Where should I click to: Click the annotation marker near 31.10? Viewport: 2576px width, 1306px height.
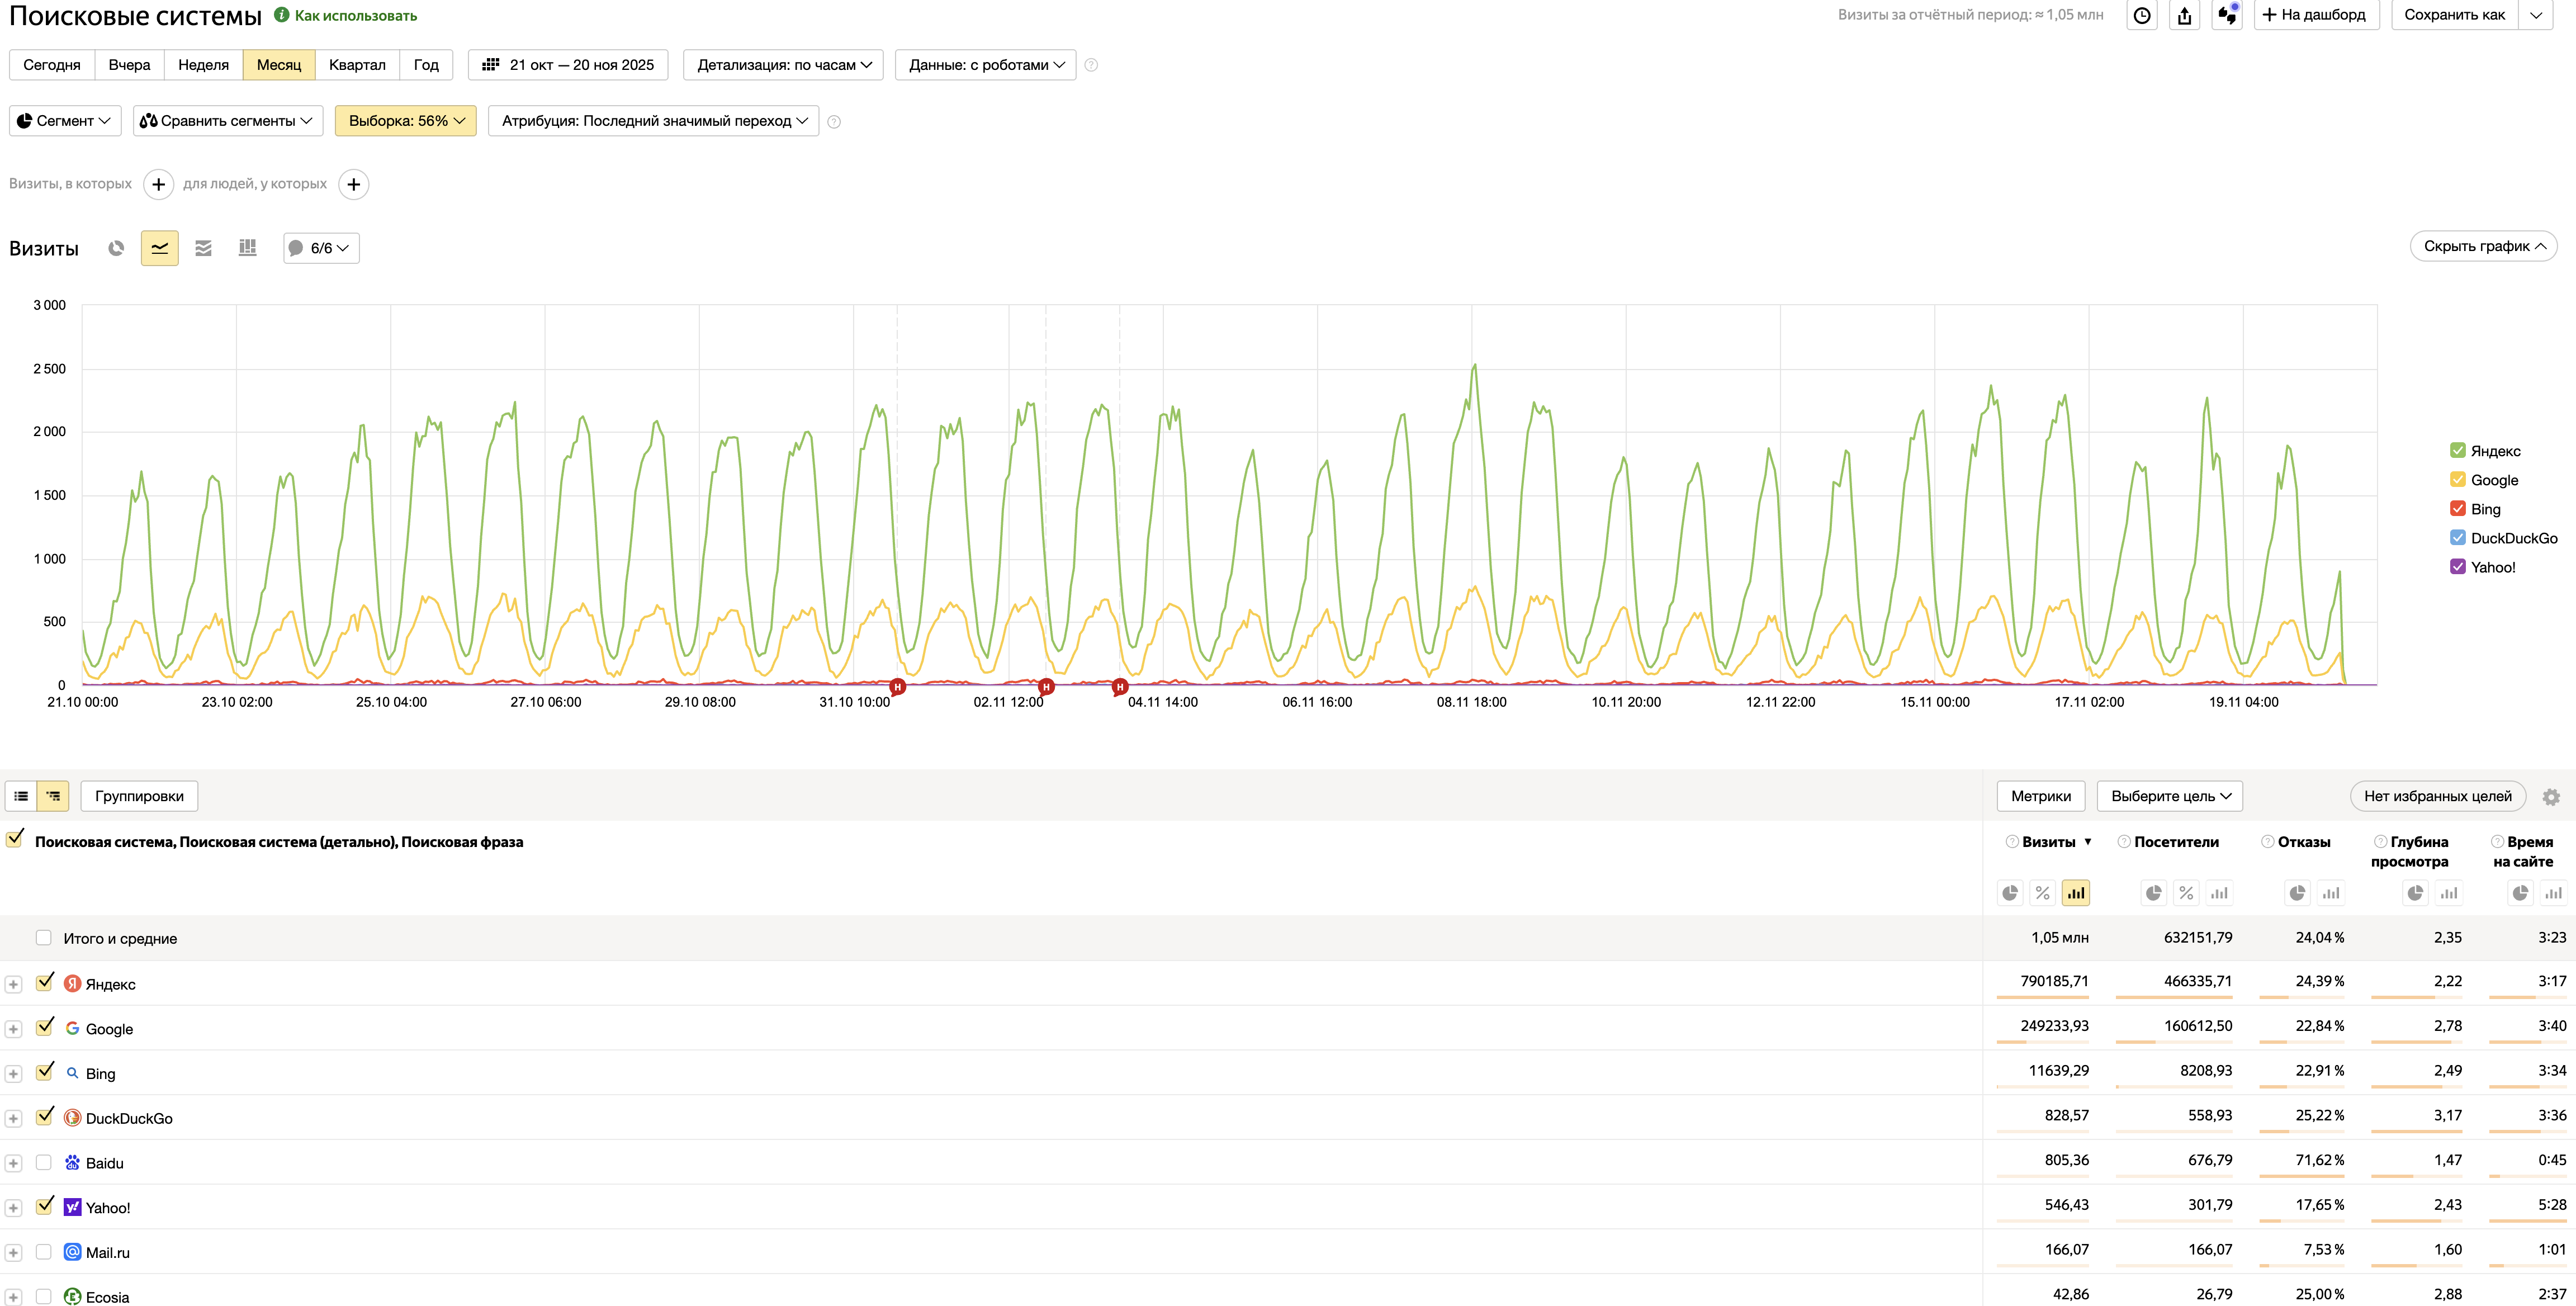897,687
